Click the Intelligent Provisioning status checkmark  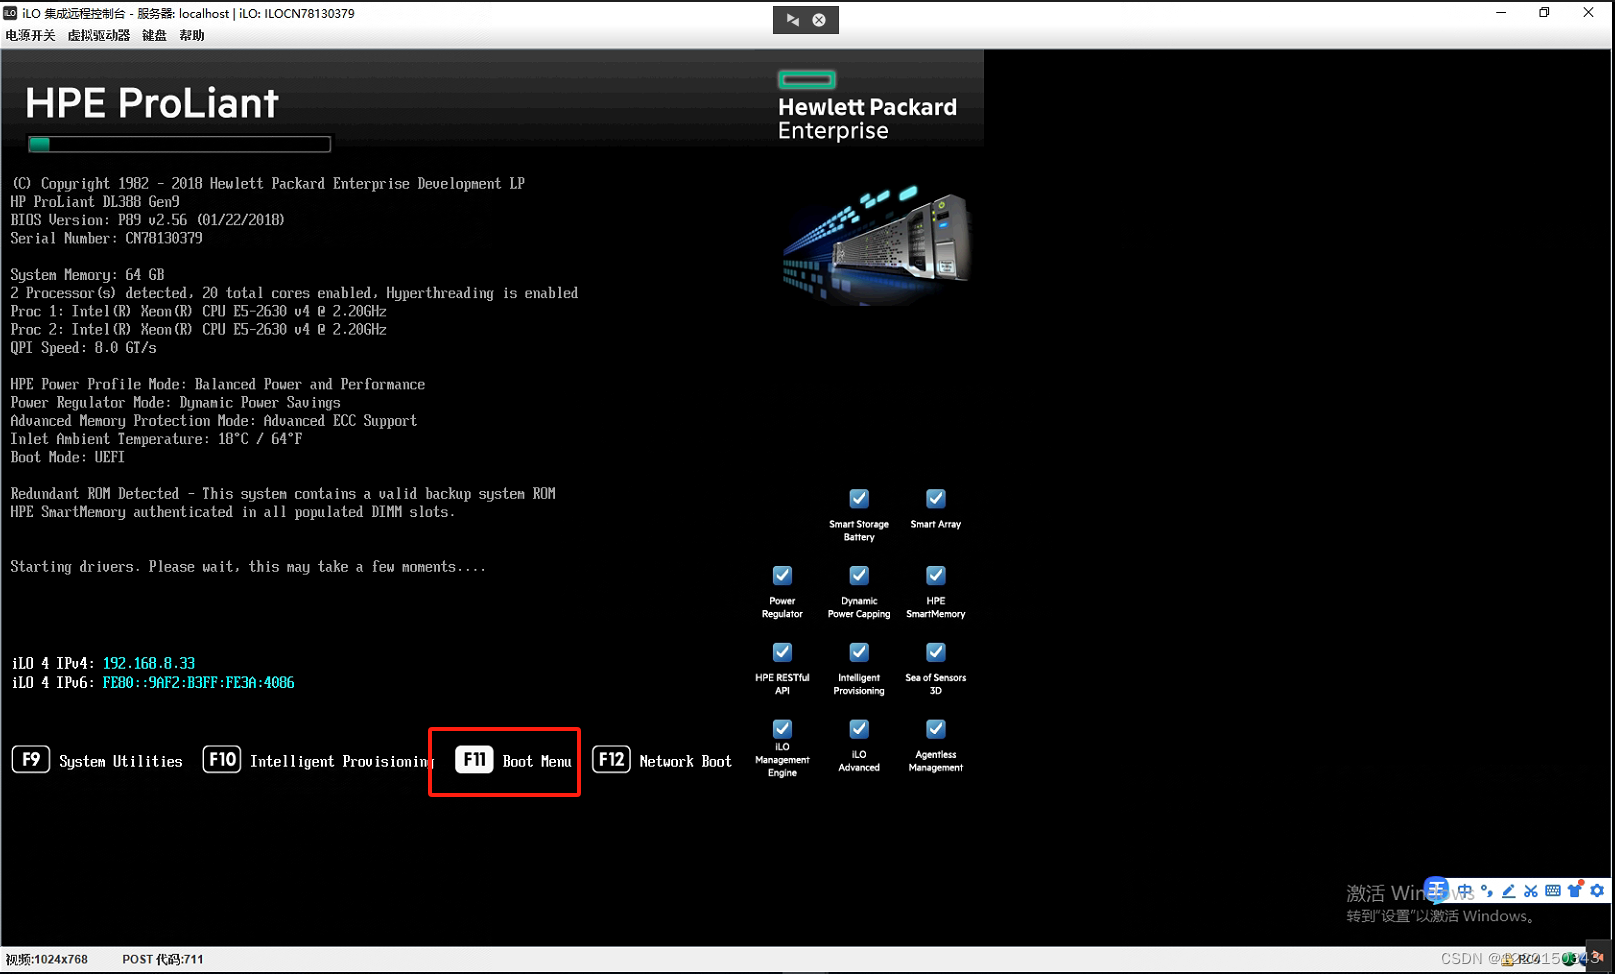tap(859, 652)
